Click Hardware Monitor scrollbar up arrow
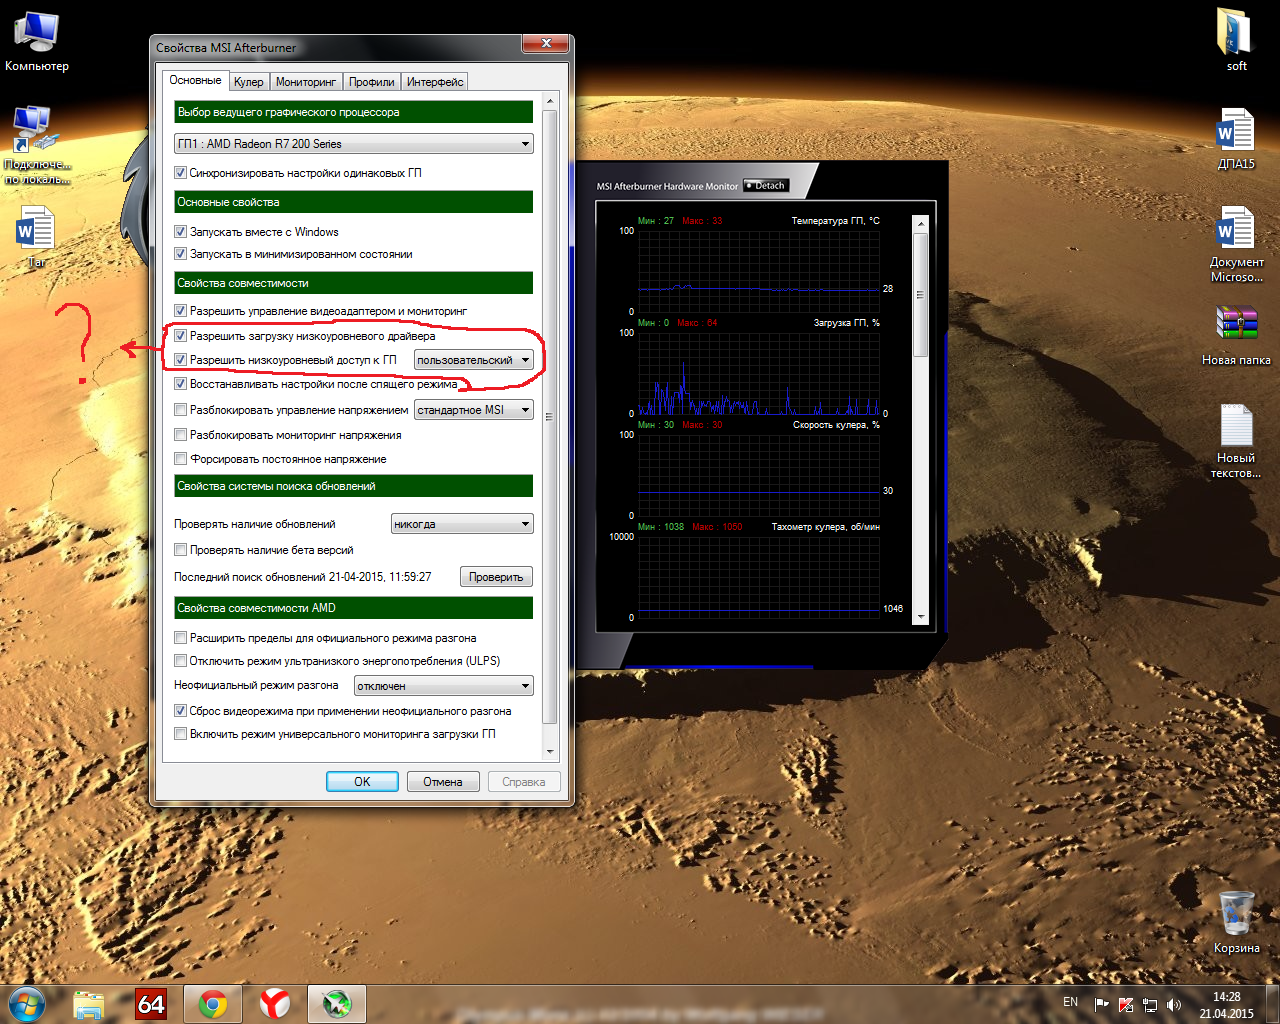1280x1024 pixels. tap(921, 222)
